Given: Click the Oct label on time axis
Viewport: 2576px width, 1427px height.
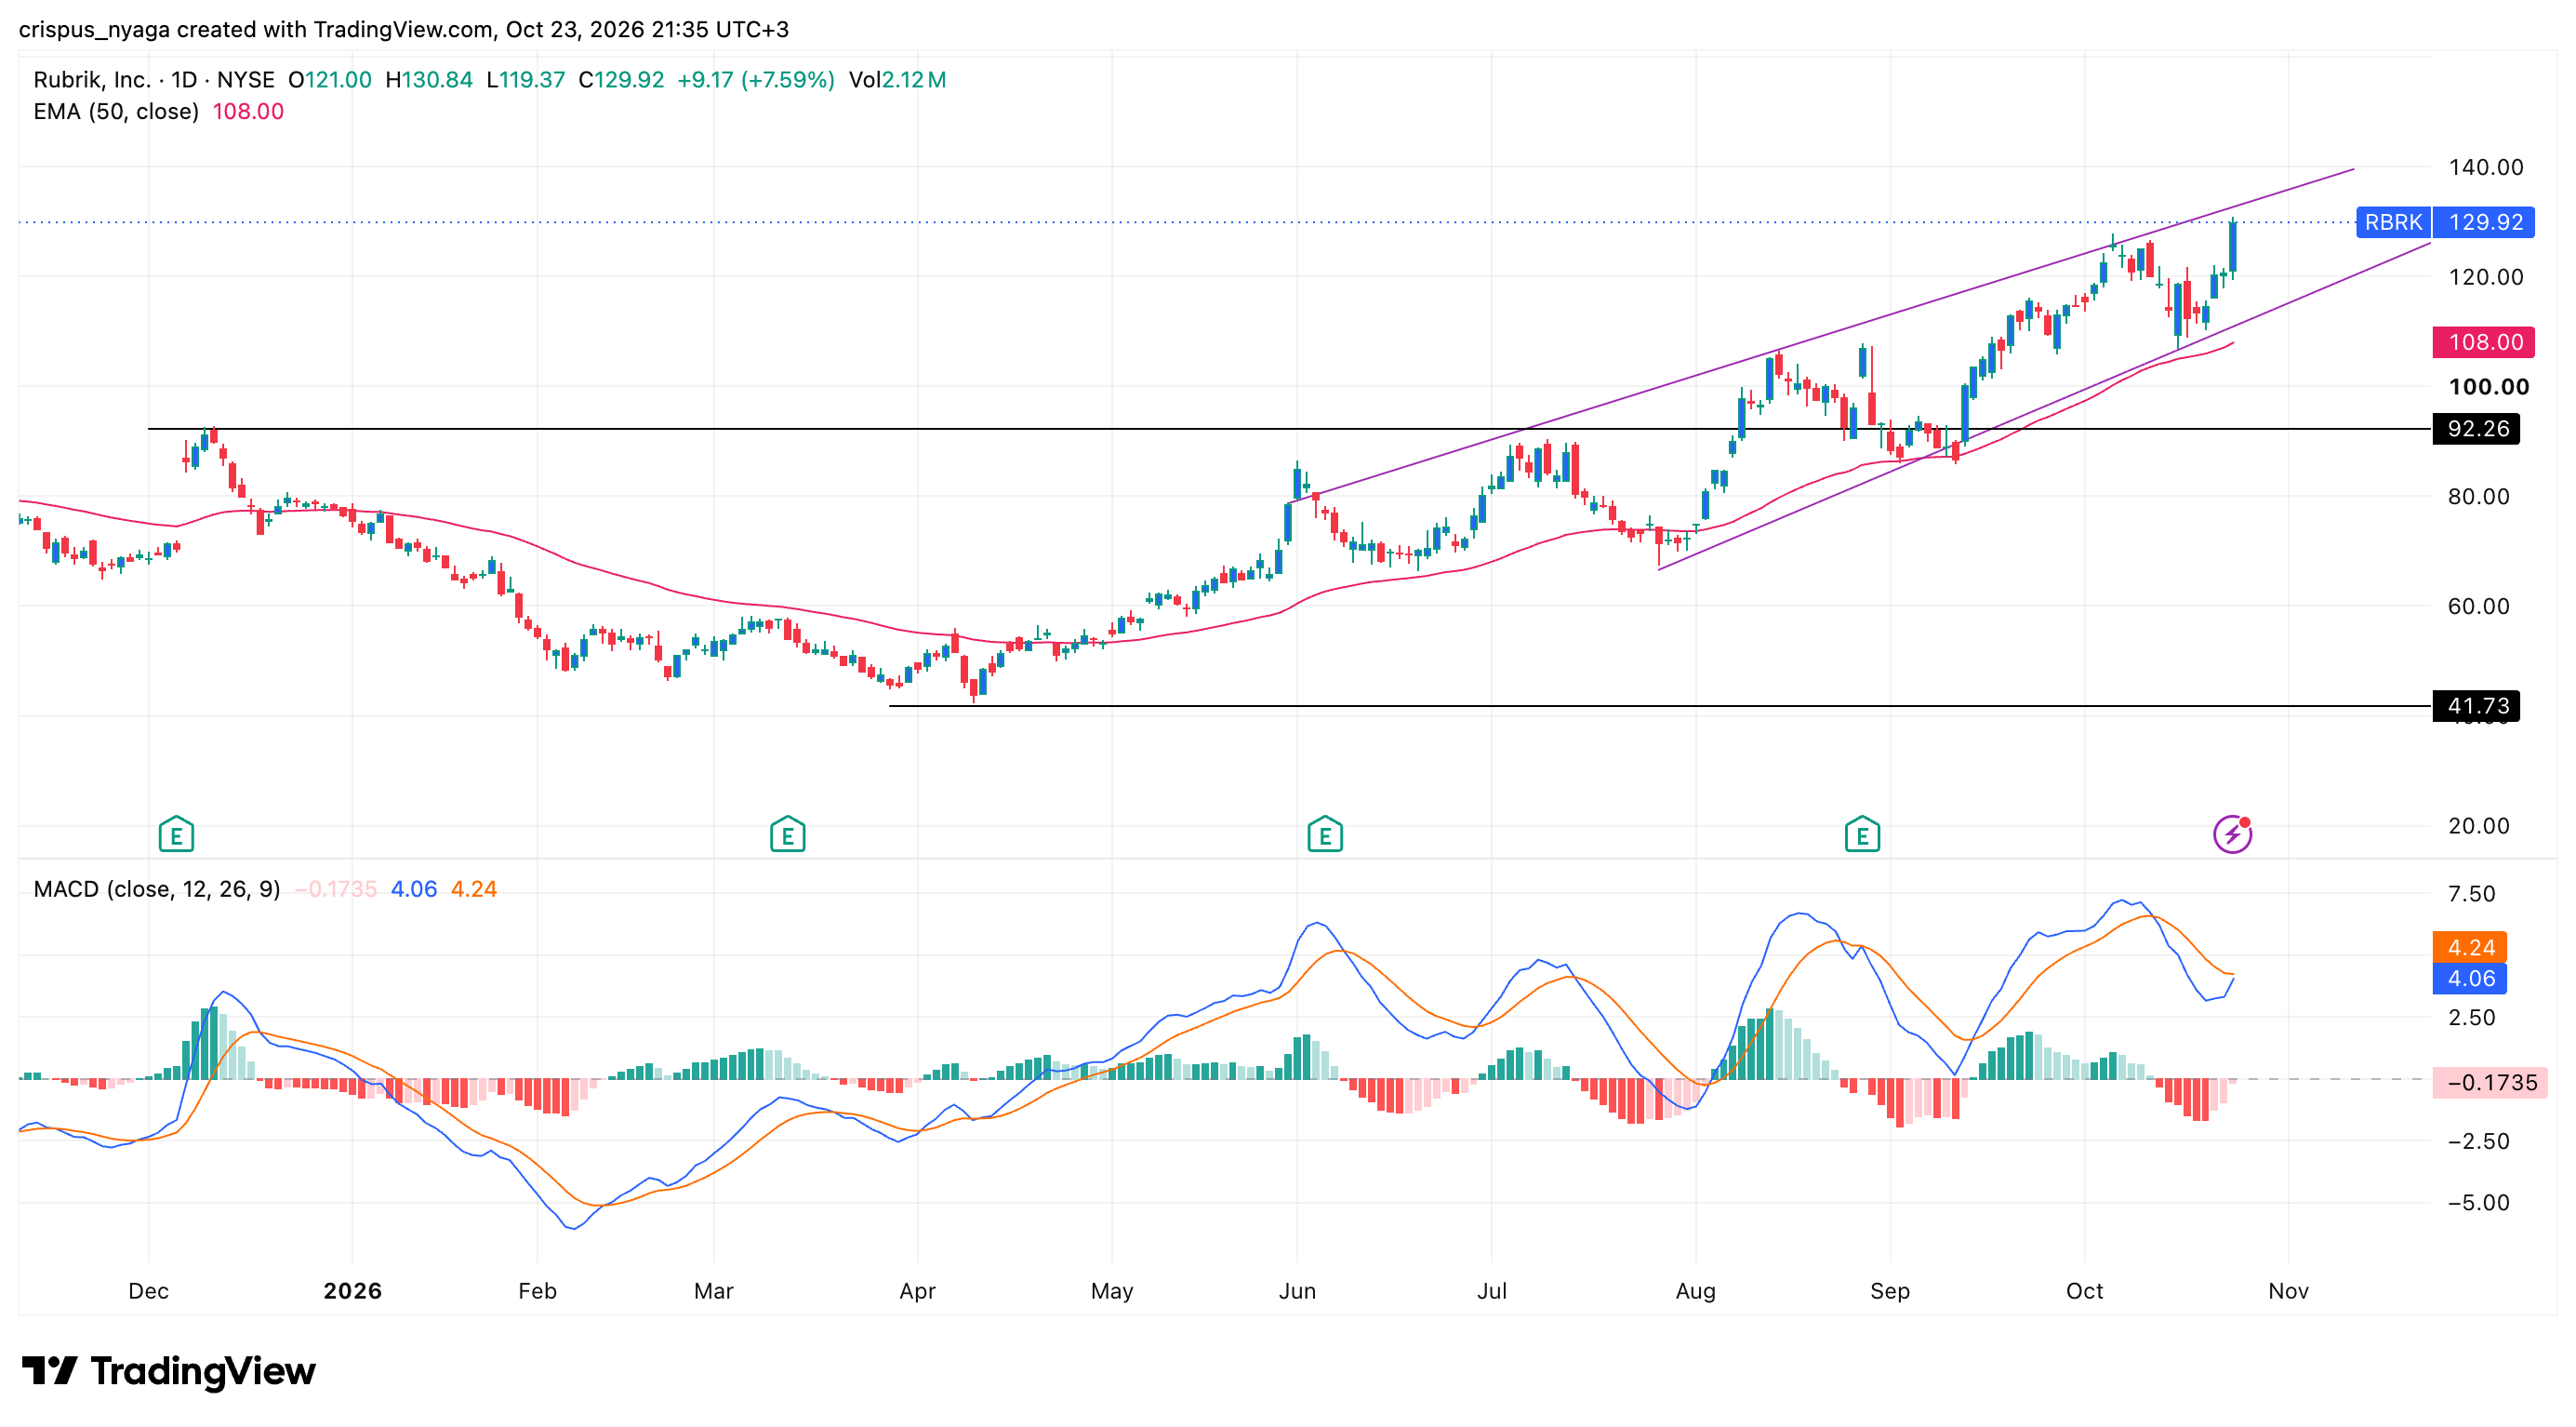Looking at the screenshot, I should [2084, 1291].
